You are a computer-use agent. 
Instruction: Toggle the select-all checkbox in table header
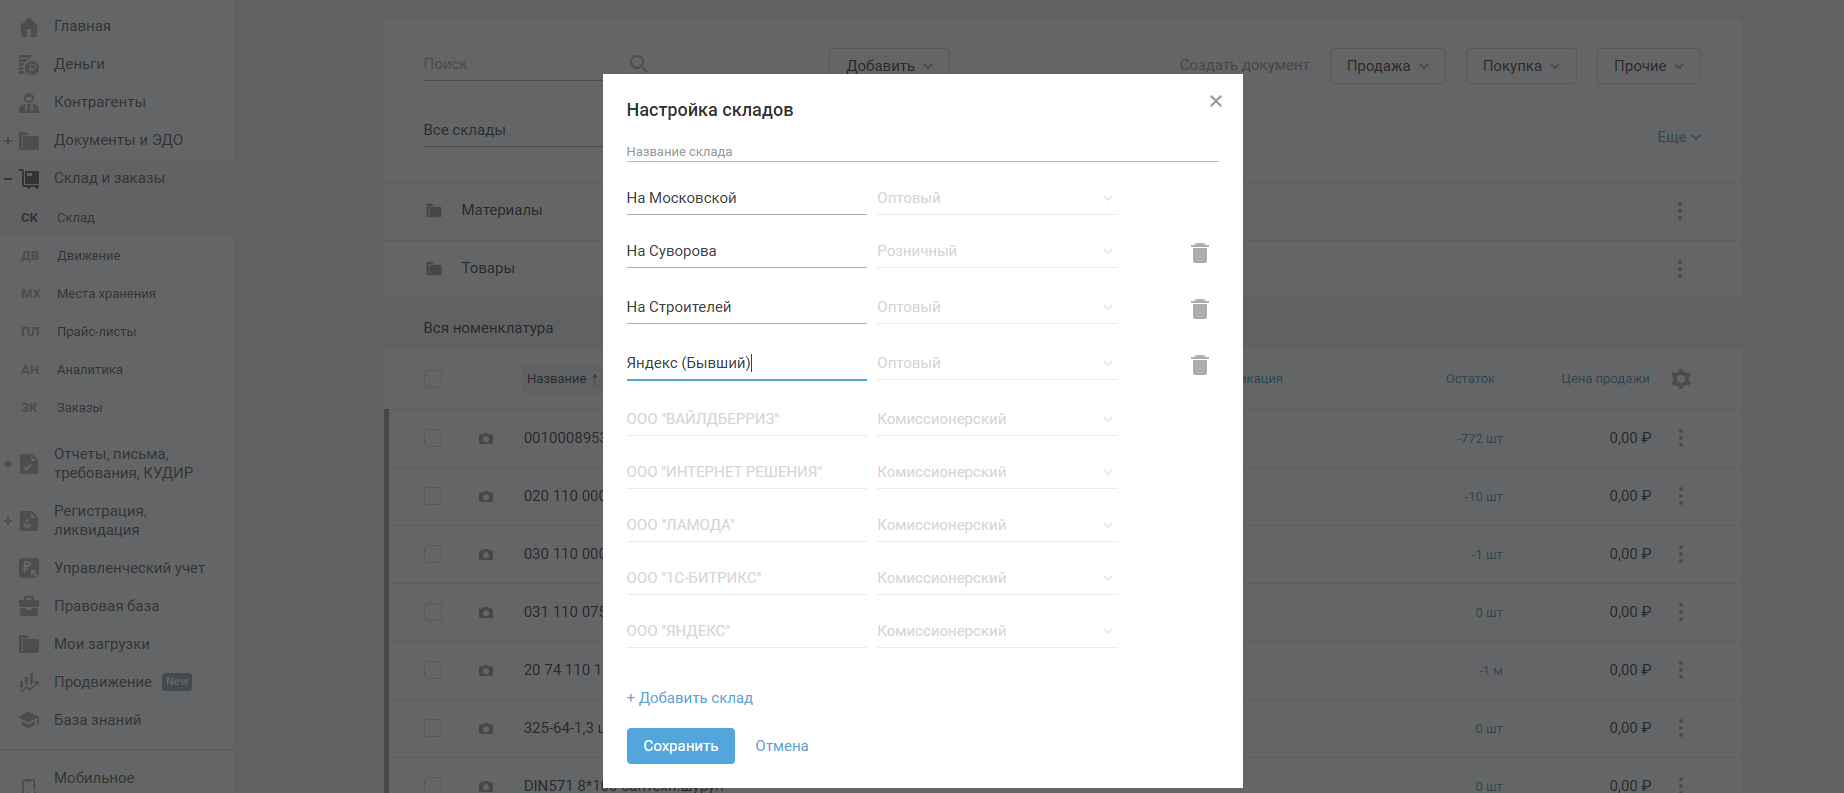[x=433, y=379]
